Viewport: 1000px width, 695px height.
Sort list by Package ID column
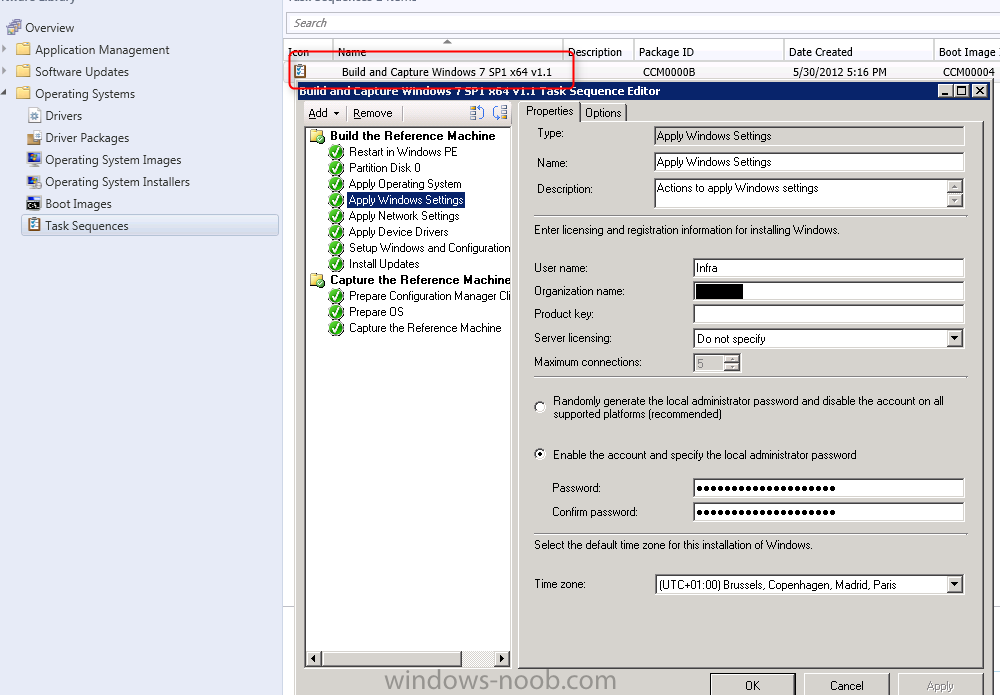point(708,52)
